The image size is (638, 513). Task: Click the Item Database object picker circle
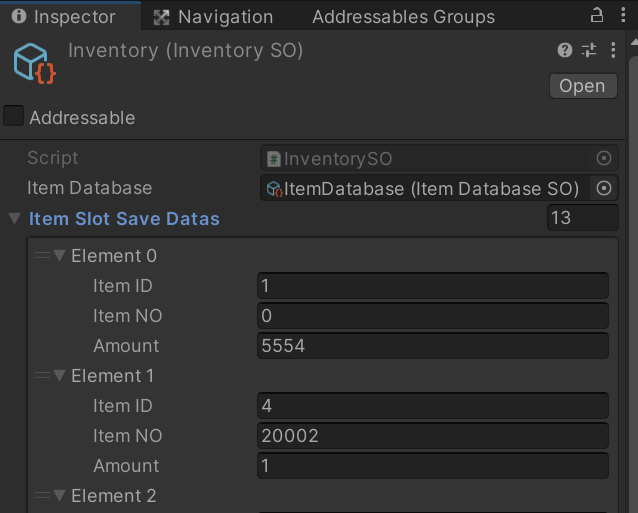(604, 188)
